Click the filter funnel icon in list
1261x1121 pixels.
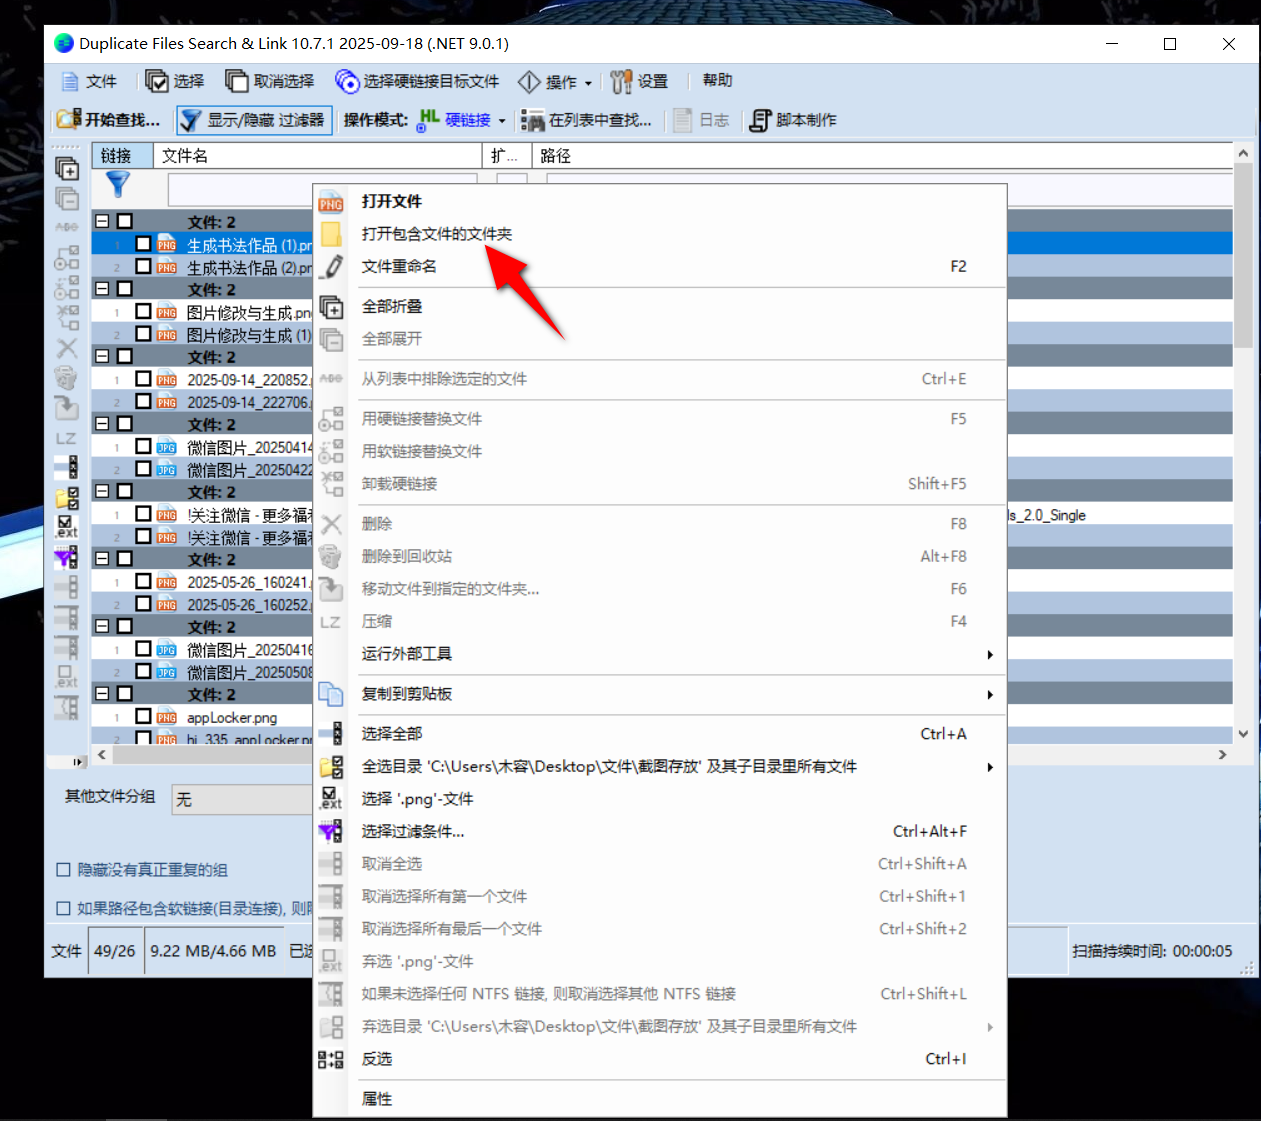tap(118, 184)
